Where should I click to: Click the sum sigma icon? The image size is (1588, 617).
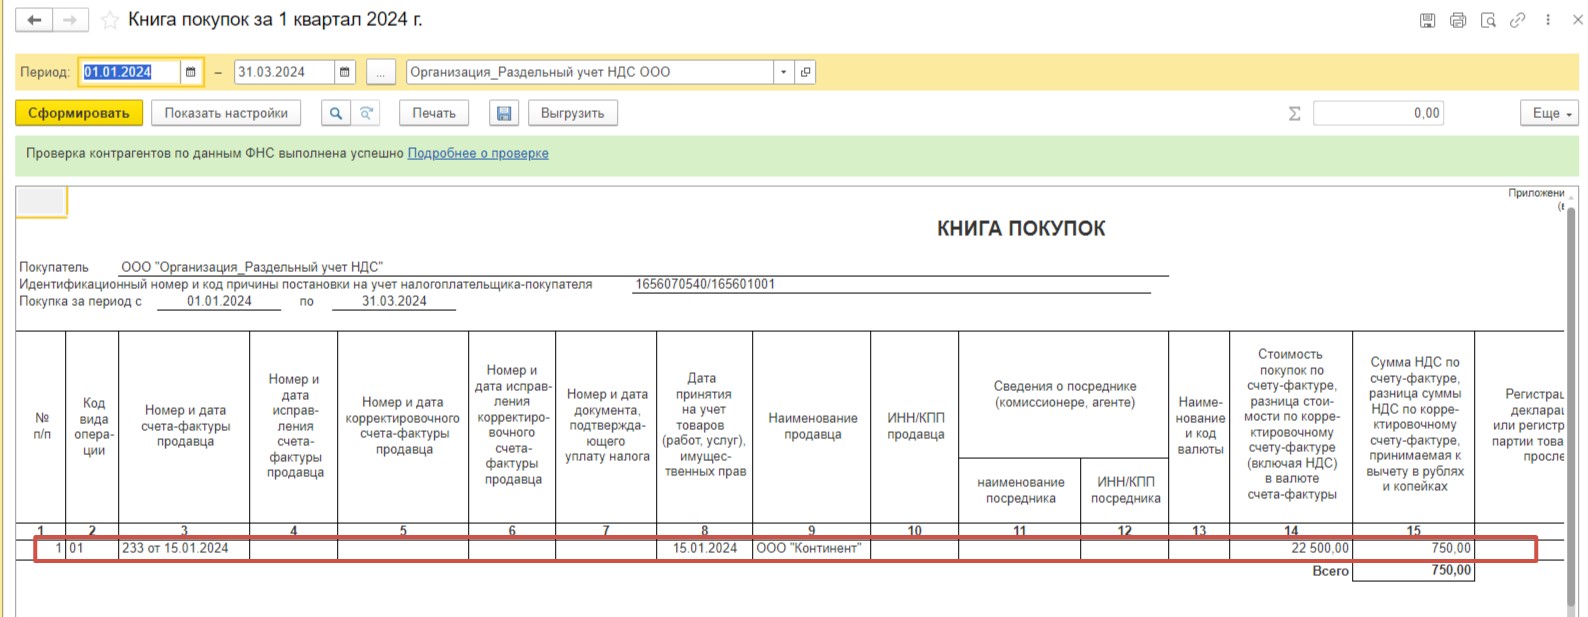[x=1295, y=113]
